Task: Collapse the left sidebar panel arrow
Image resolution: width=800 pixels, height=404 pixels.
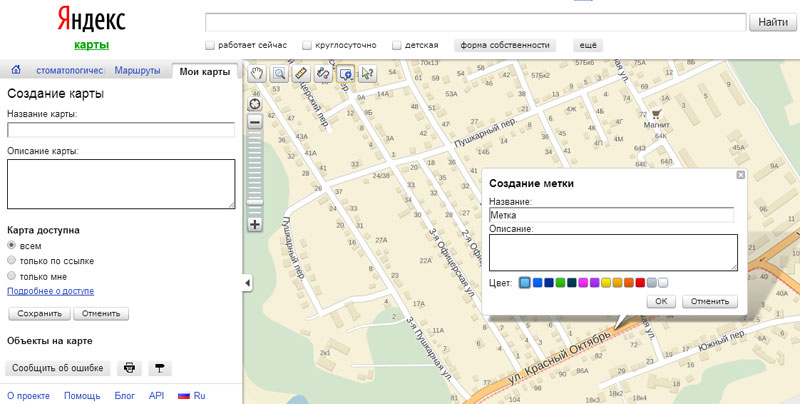Action: pos(247,284)
